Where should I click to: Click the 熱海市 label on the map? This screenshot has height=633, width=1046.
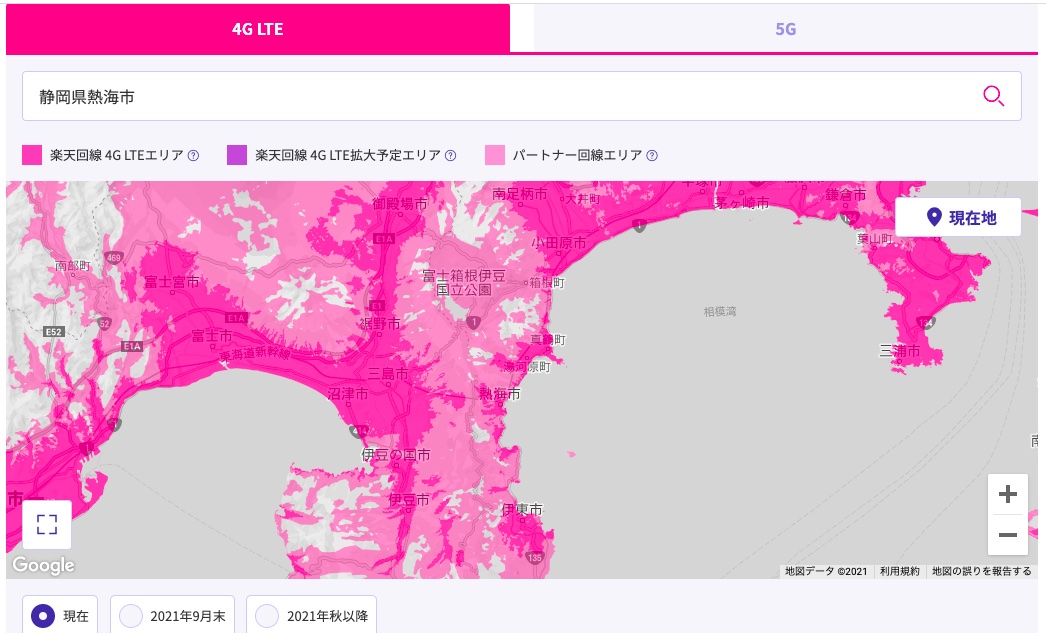pos(500,394)
